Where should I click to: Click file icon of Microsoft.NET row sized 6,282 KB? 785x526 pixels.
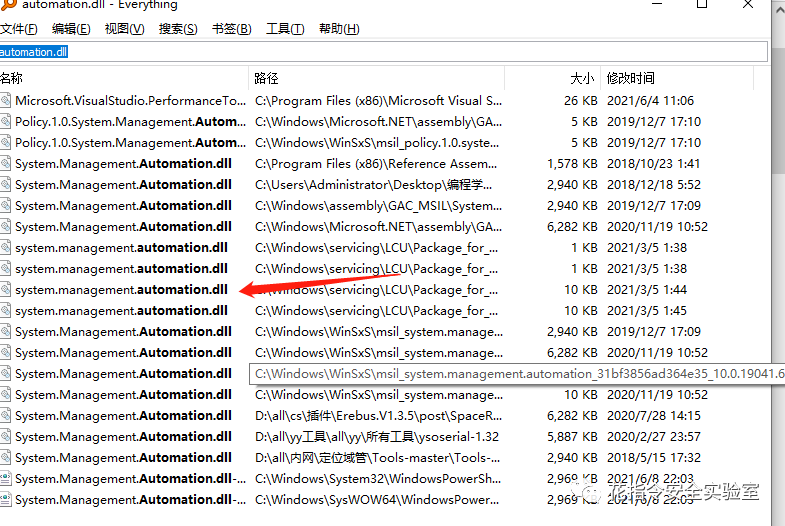(6, 227)
